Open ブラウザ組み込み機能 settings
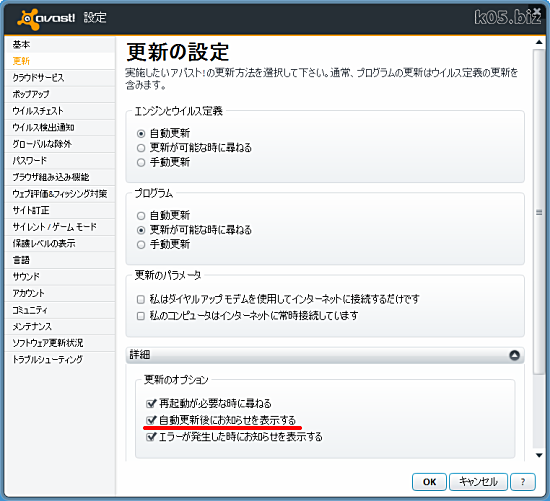The height and width of the screenshot is (501, 550). click(x=60, y=177)
